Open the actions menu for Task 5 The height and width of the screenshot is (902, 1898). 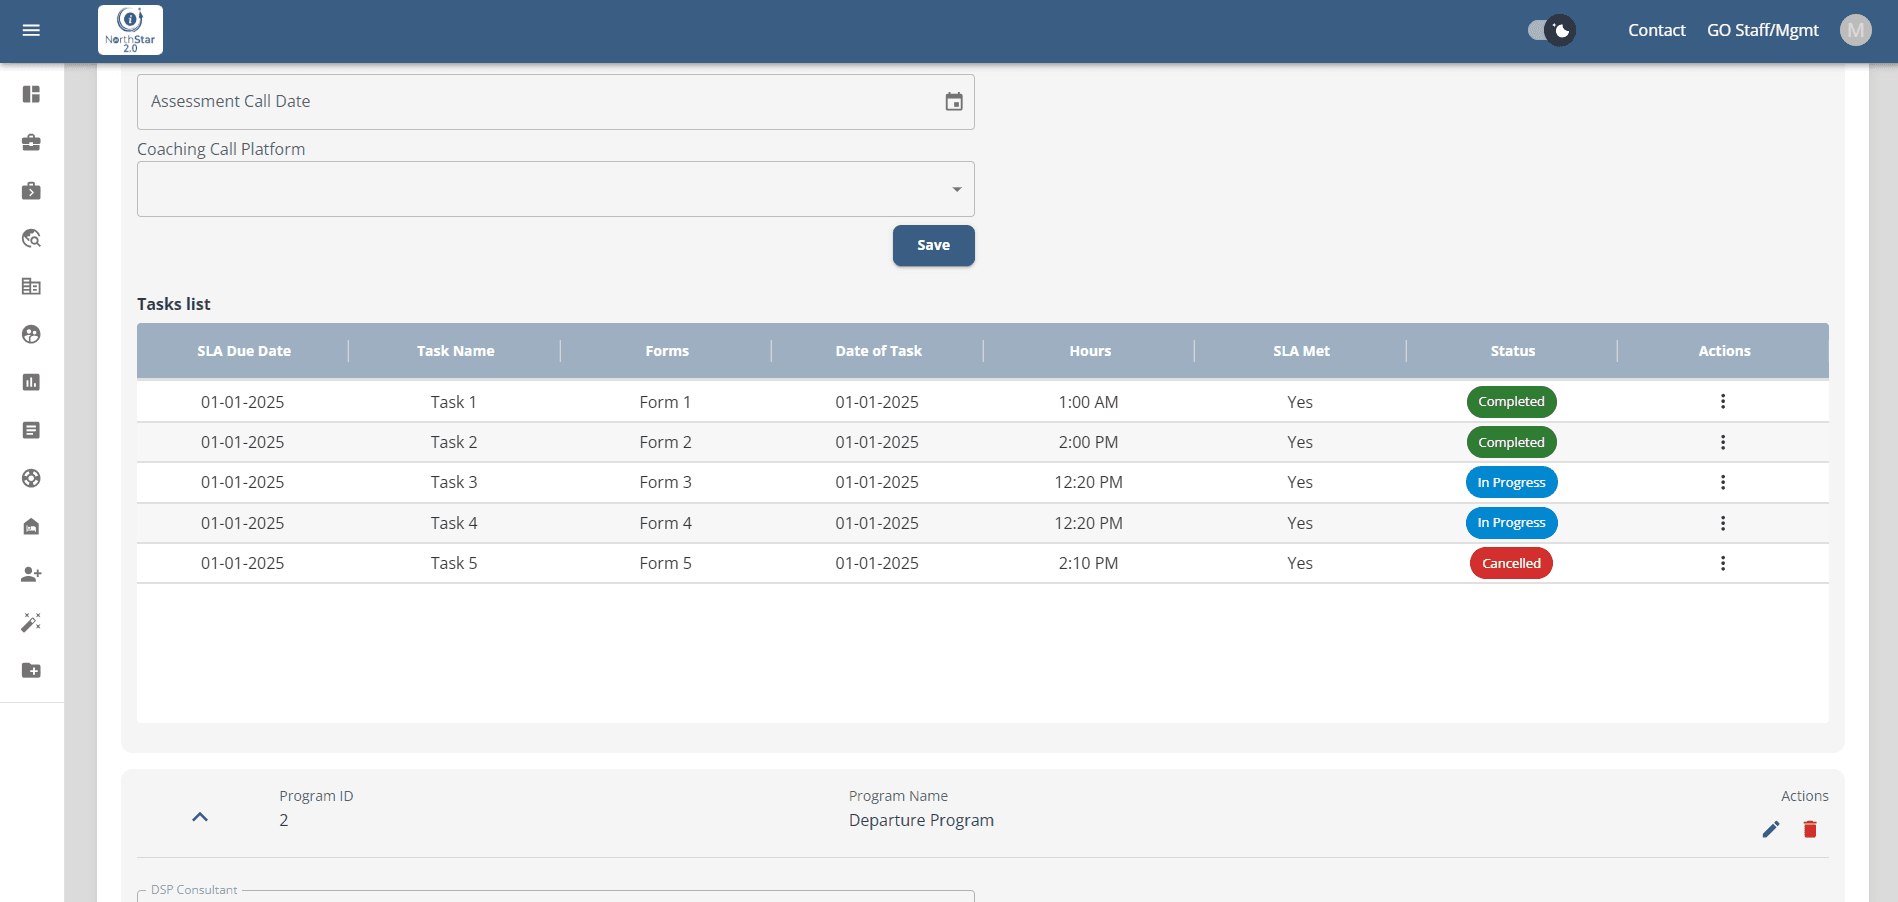point(1722,563)
